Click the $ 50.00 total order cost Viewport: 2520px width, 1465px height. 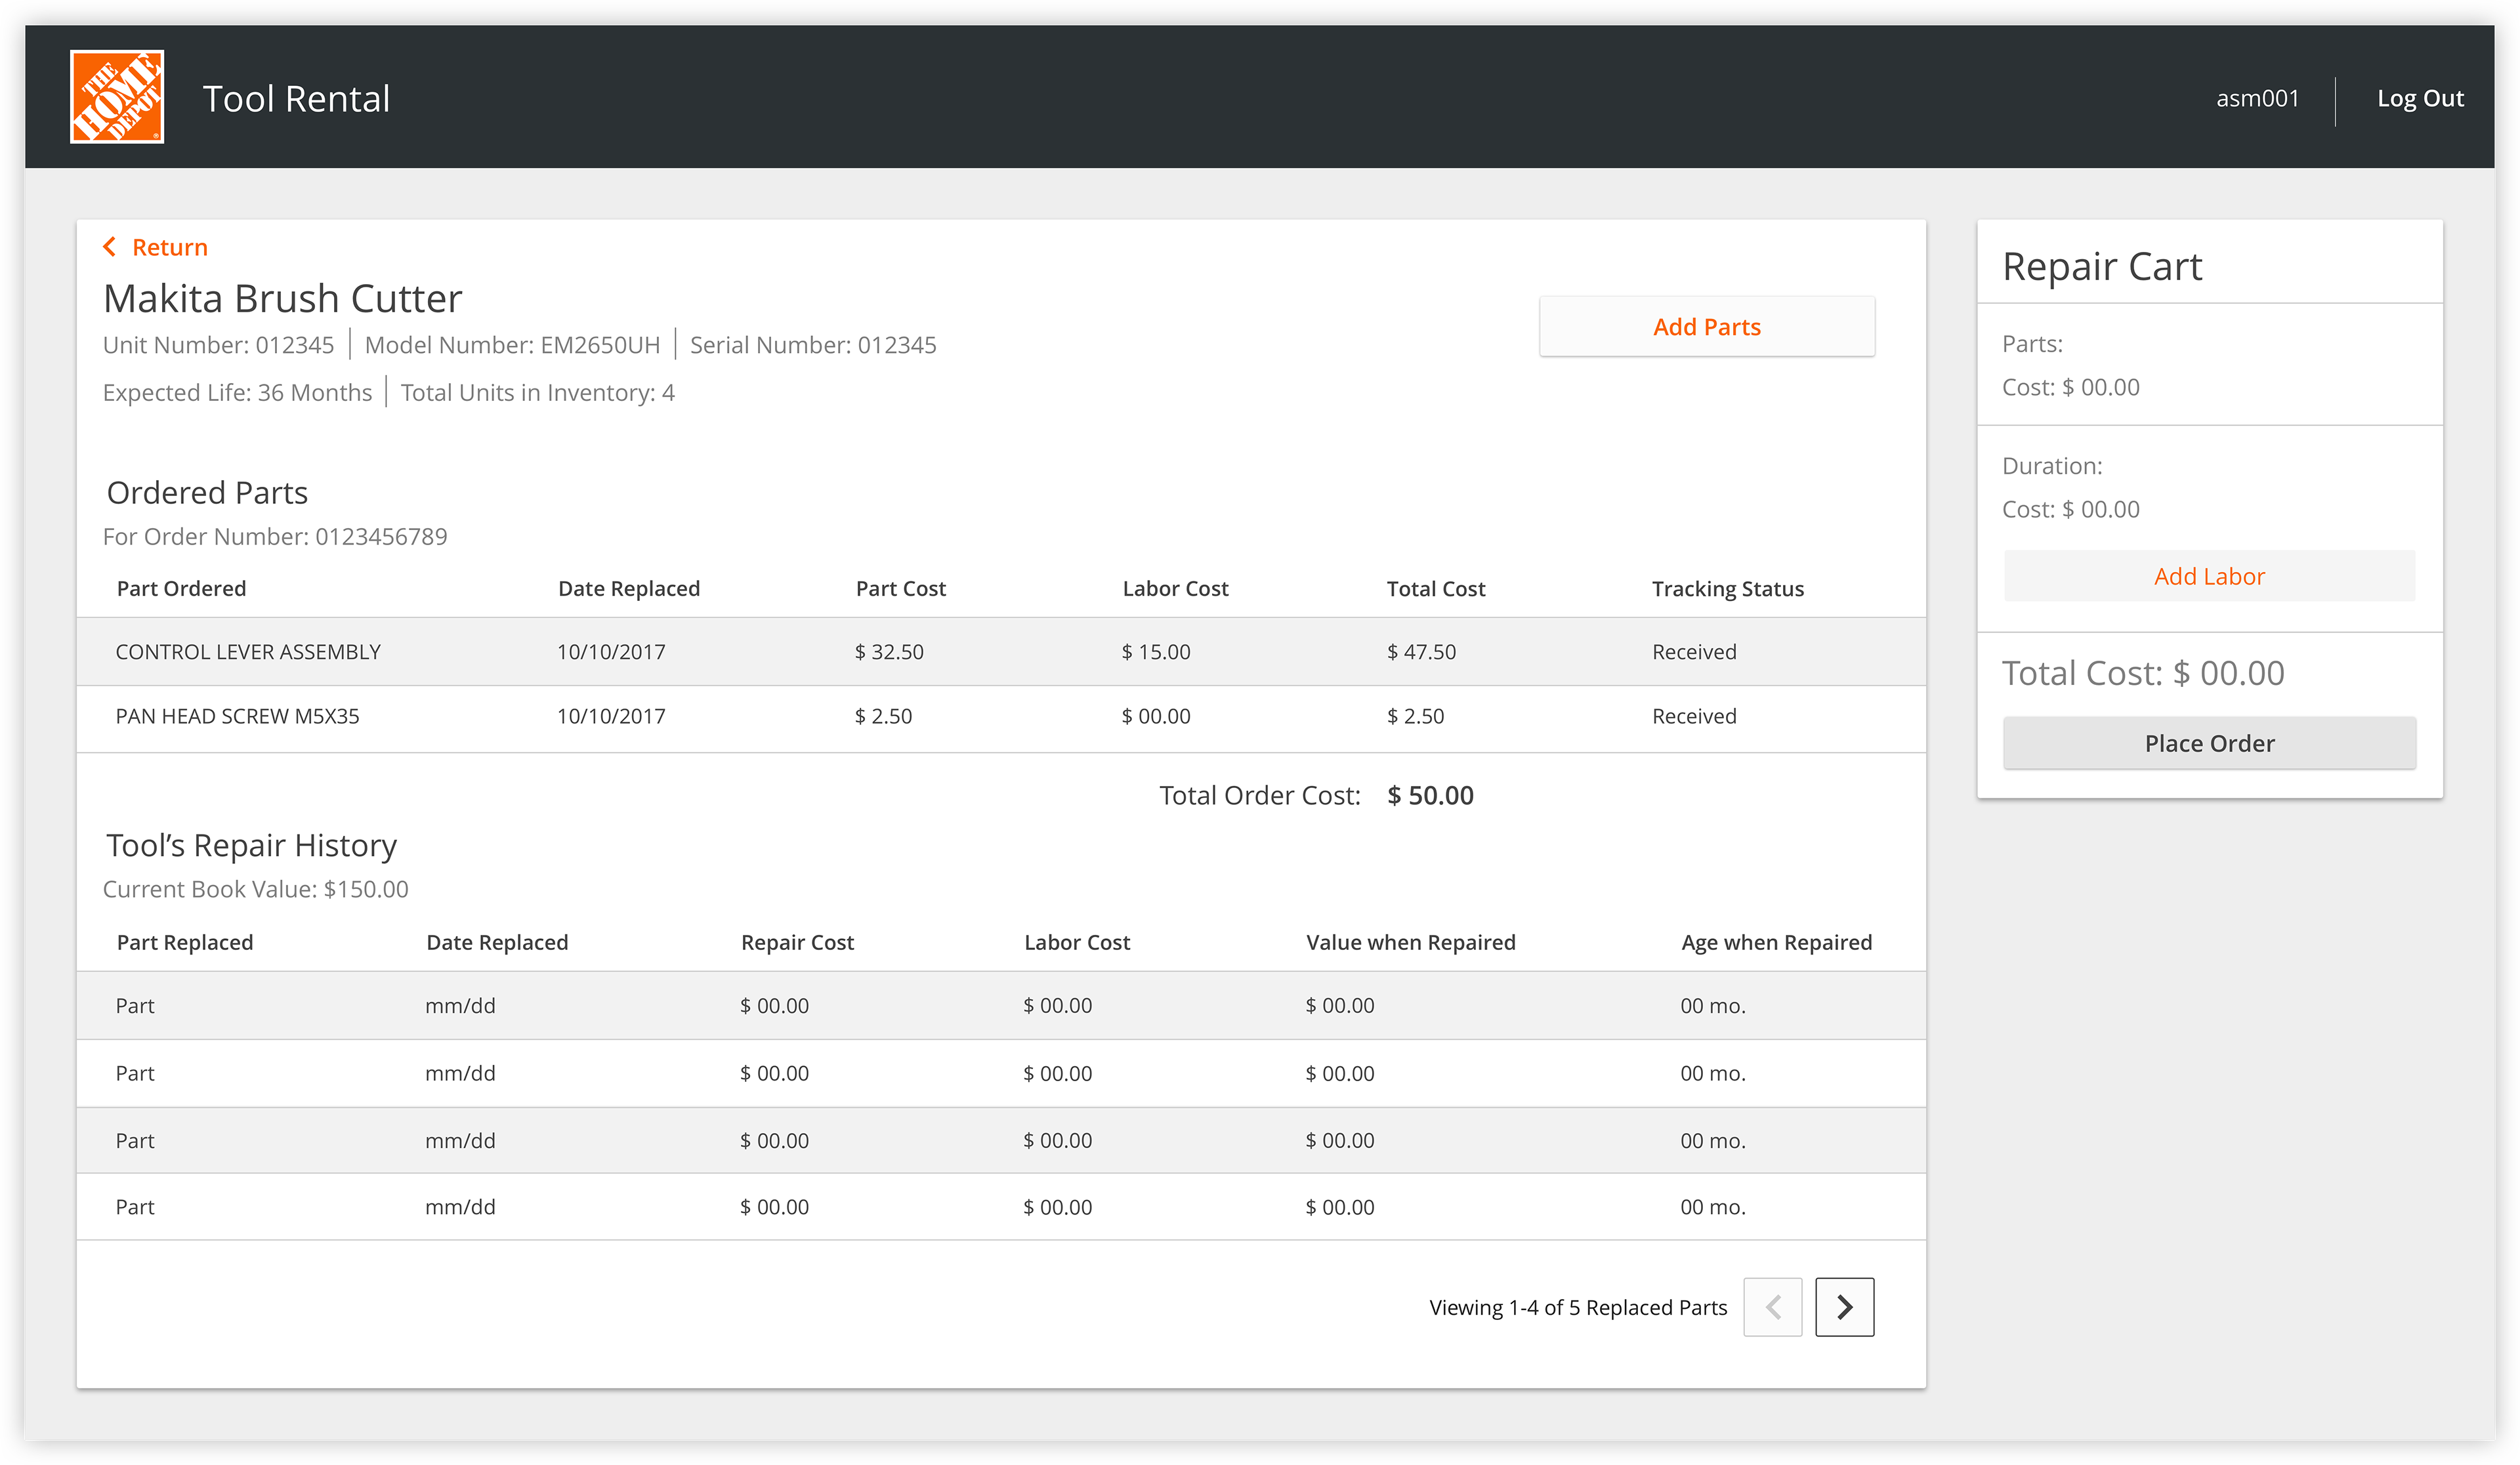coord(1430,795)
